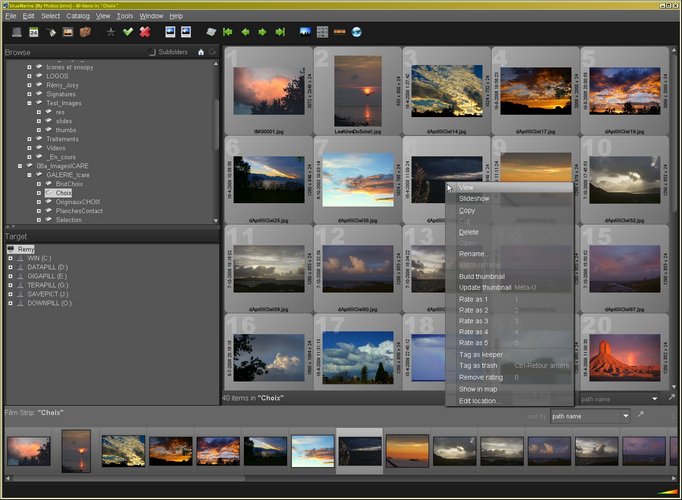
Task: Select the OriginauxCHOIX folder
Action: 77,202
